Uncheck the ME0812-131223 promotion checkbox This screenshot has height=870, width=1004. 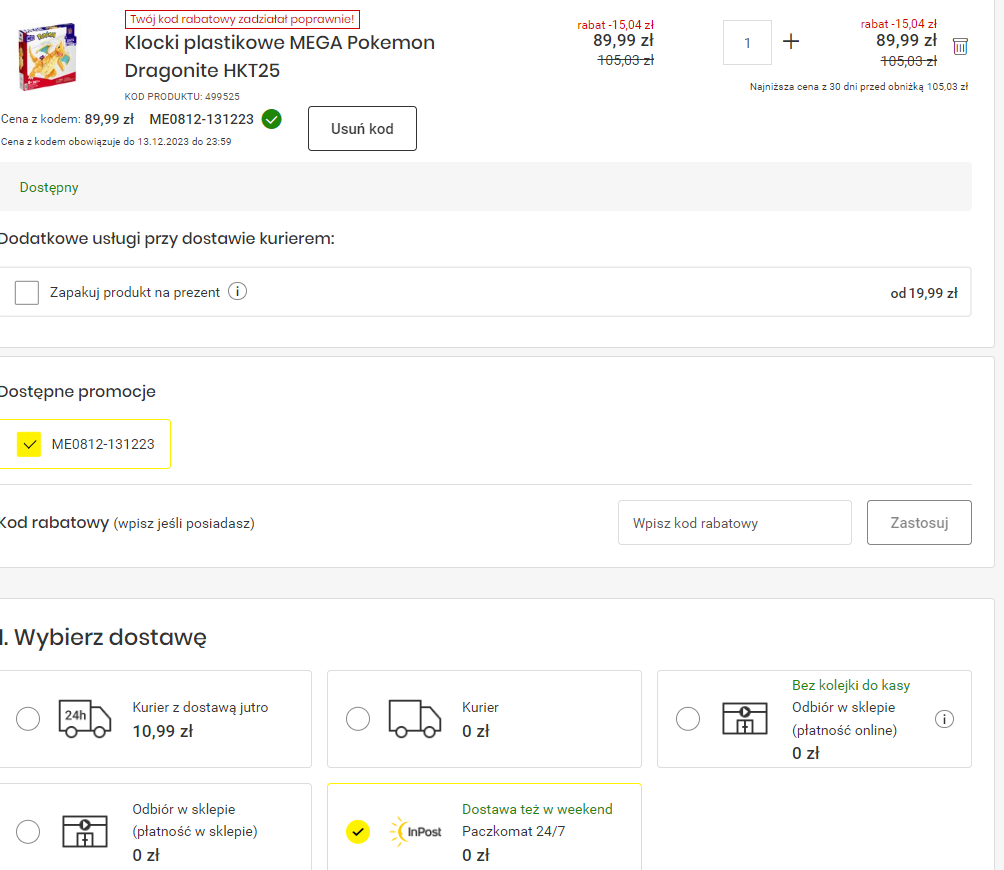tap(29, 444)
